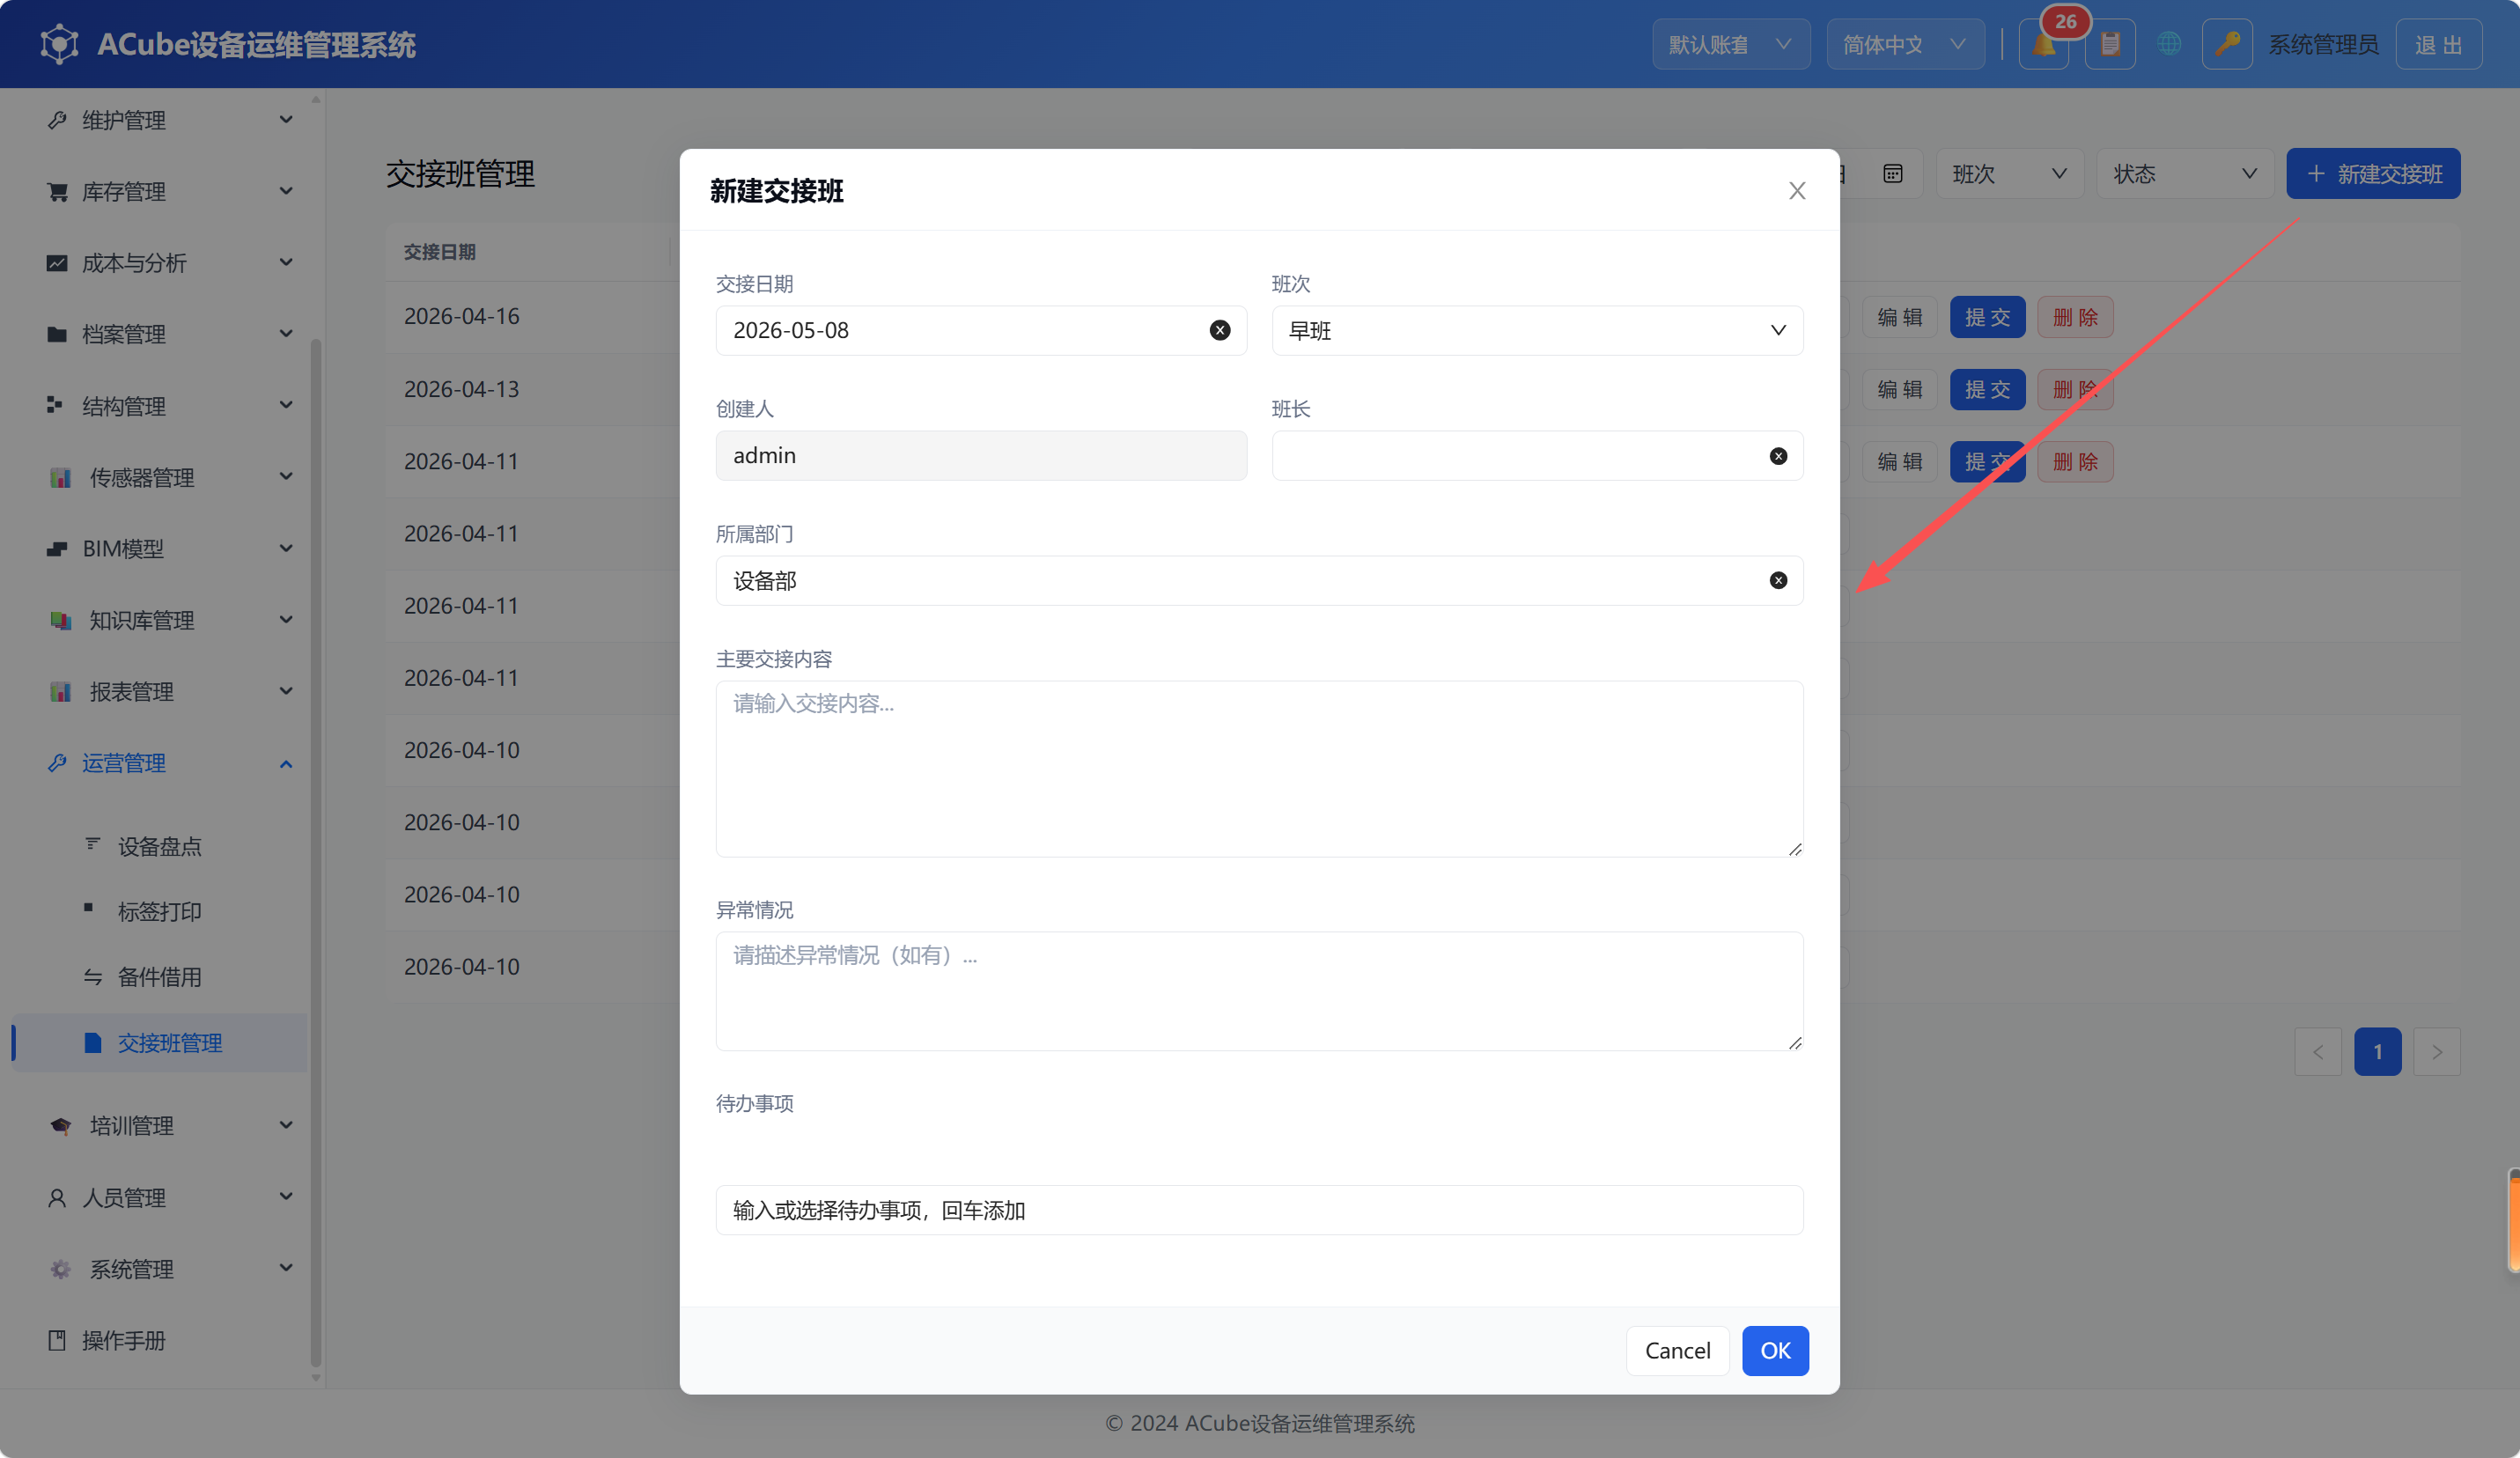Click the 退出 logout button

click(x=2438, y=45)
